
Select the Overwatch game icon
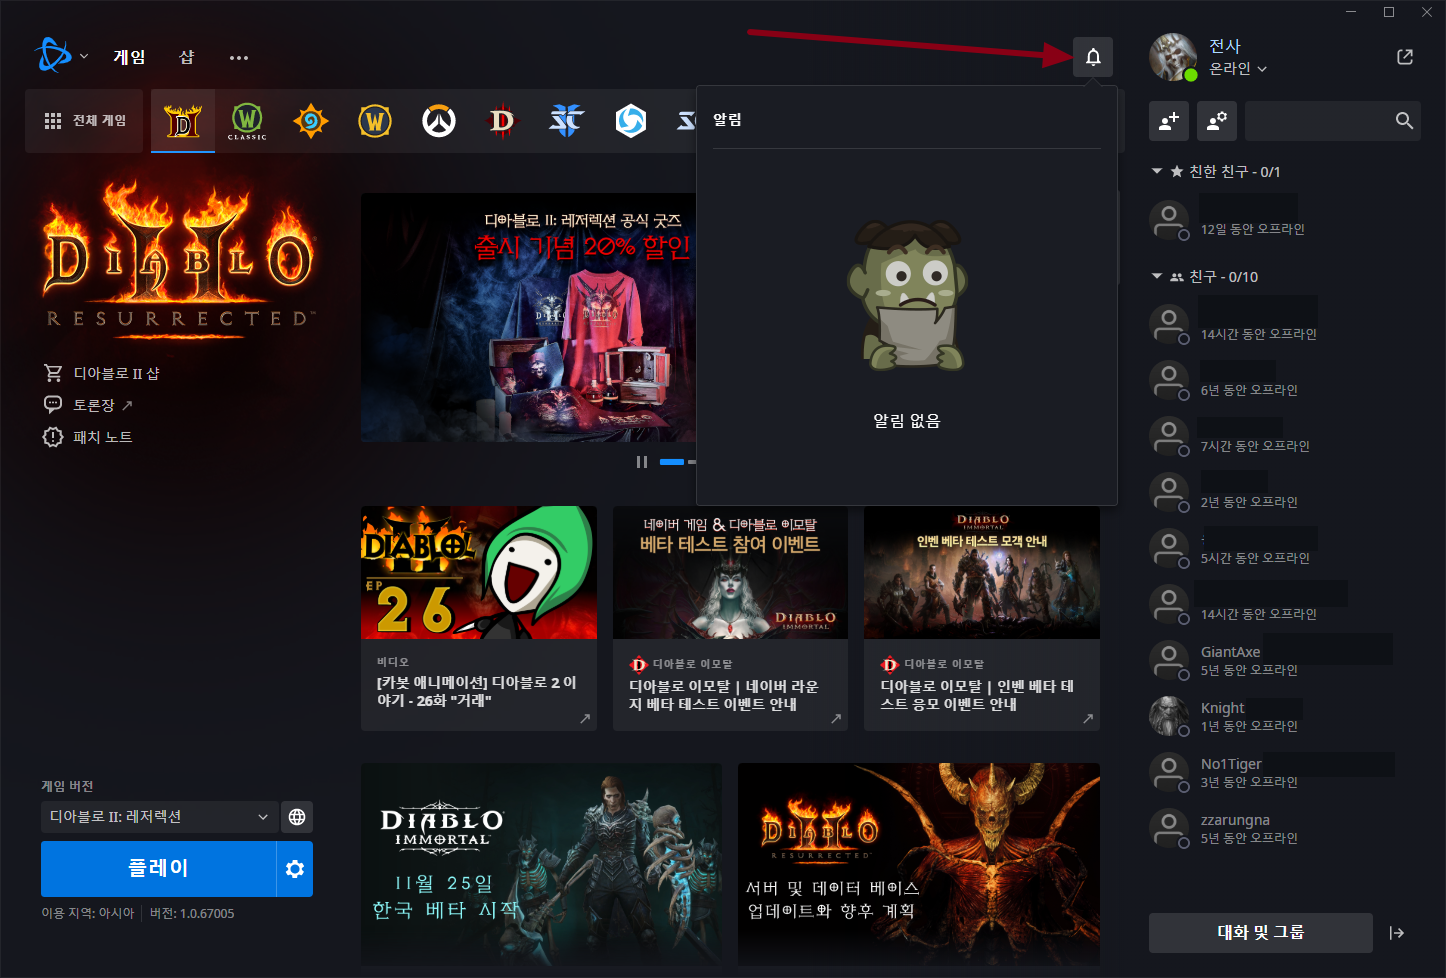(x=439, y=121)
